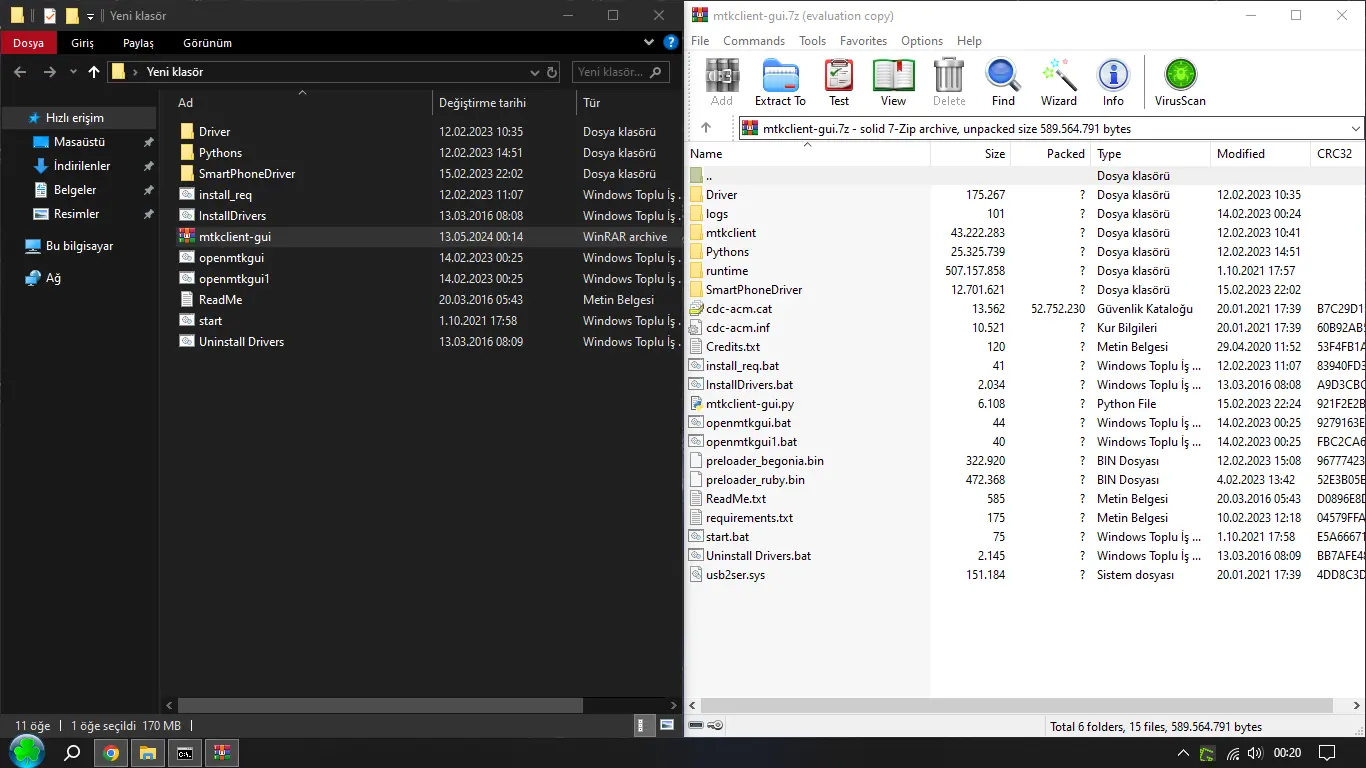The width and height of the screenshot is (1366, 768).
Task: Expand Explorer address bar history dropdown
Action: (534, 72)
